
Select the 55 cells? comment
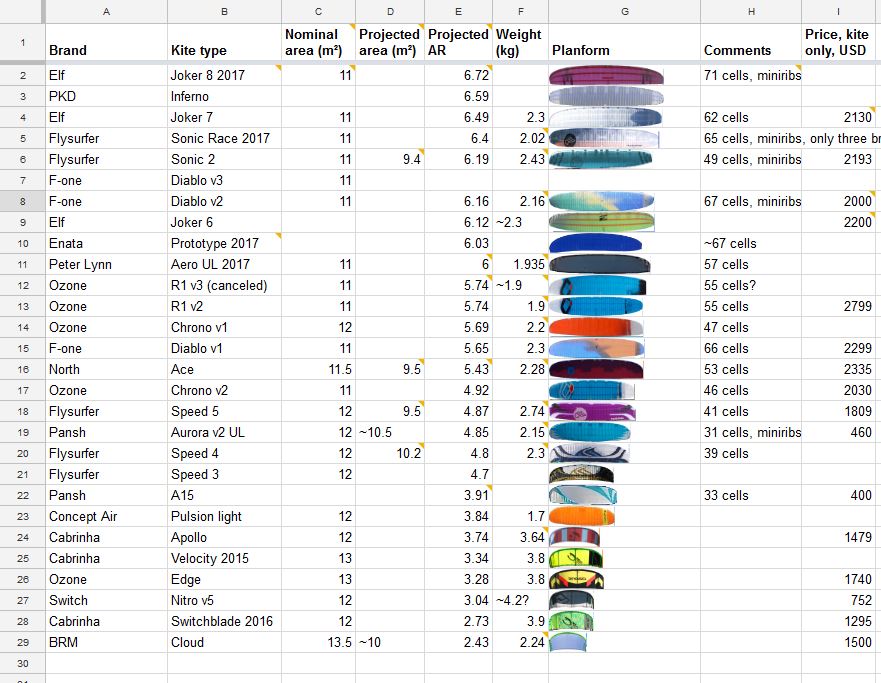coord(751,285)
